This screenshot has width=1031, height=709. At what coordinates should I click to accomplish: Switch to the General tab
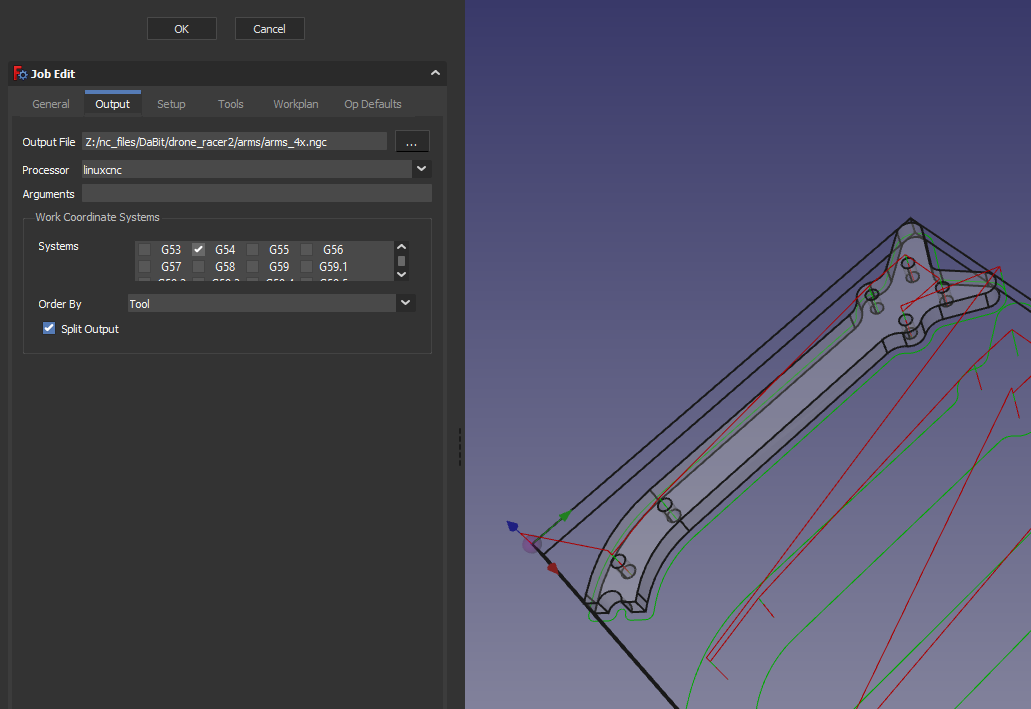(50, 103)
